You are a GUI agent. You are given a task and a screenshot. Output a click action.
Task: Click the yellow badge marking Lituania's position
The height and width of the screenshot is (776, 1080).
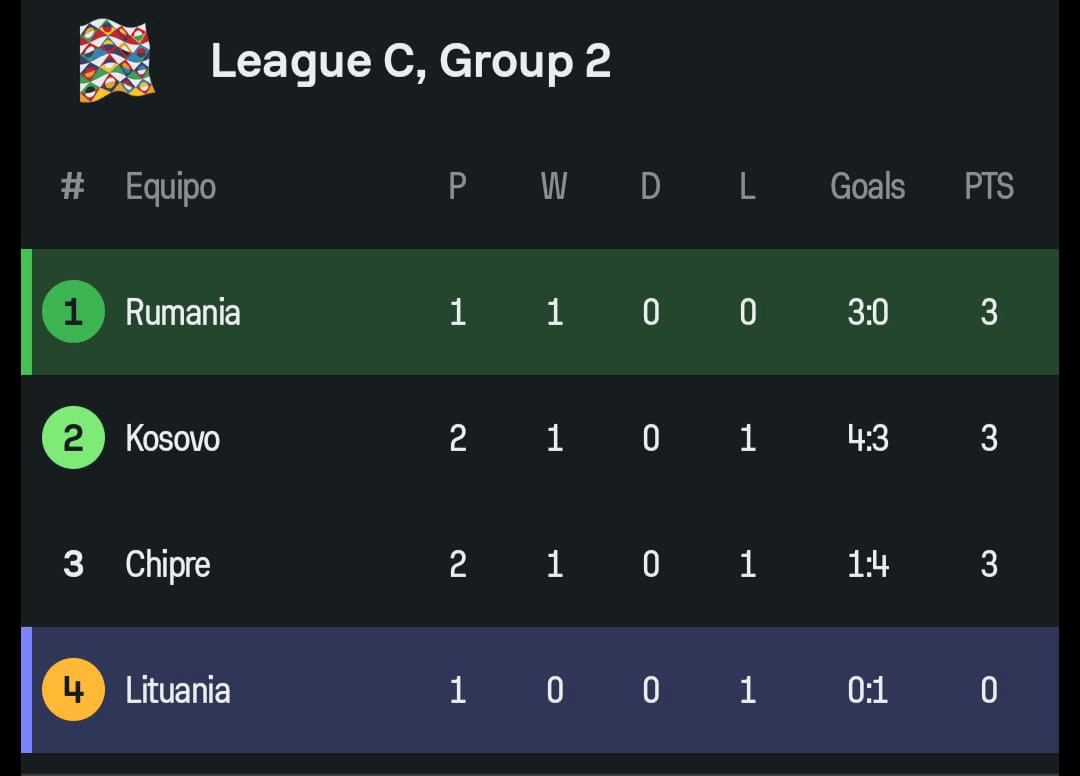(x=73, y=689)
